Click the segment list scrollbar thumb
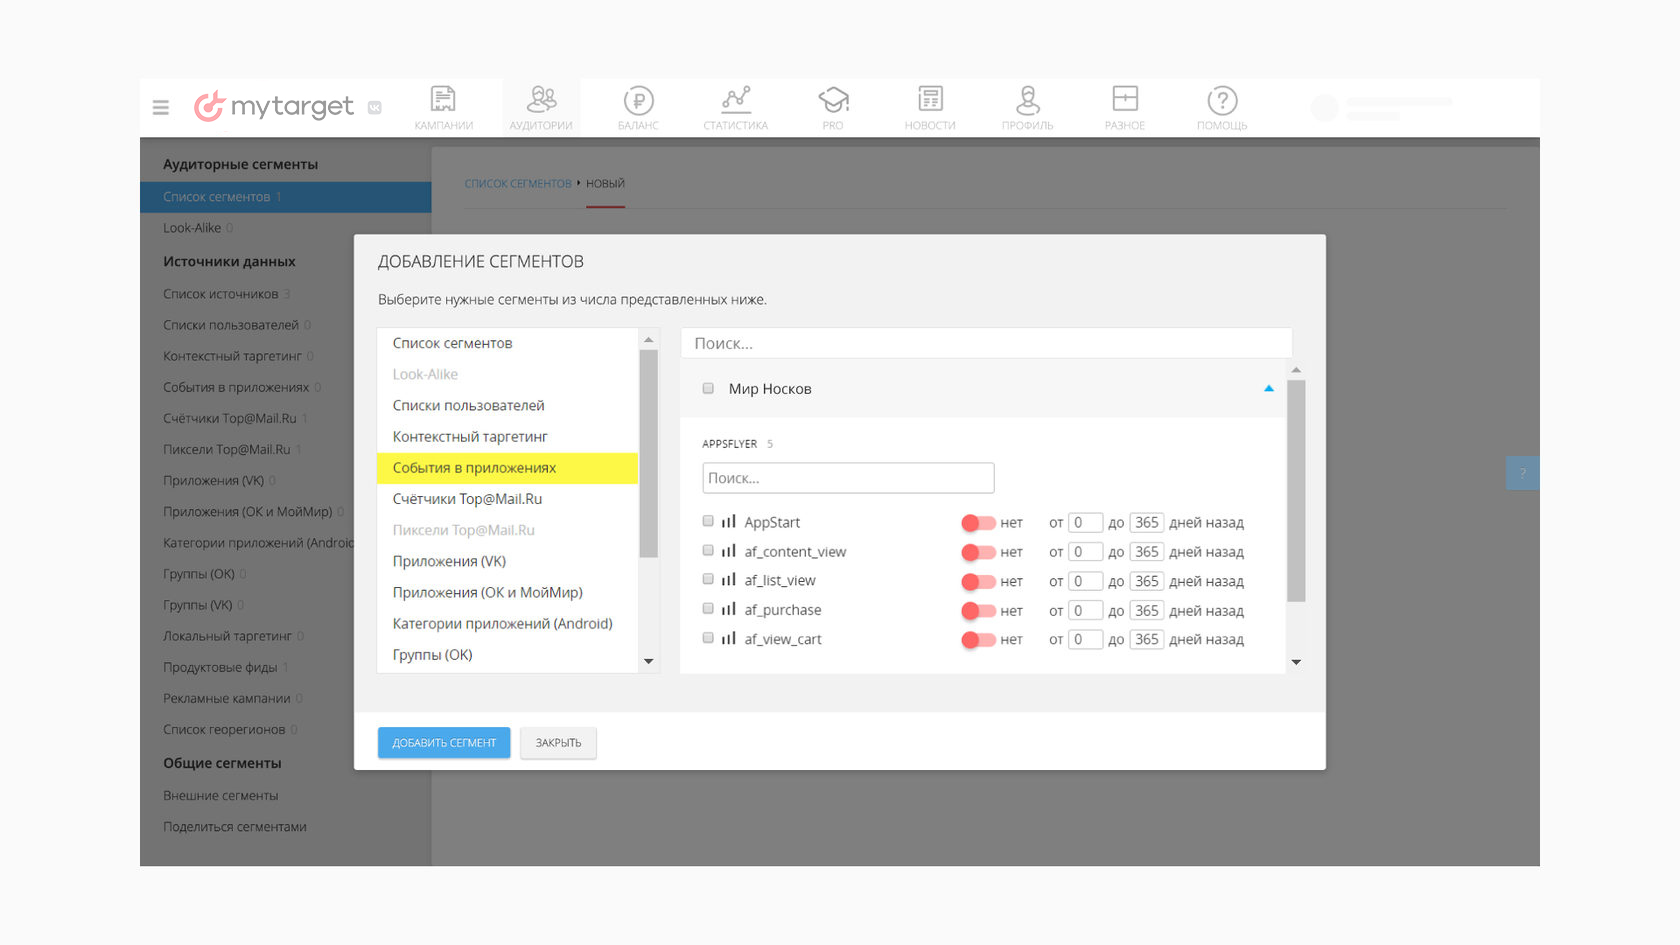Image resolution: width=1680 pixels, height=945 pixels. [x=648, y=453]
